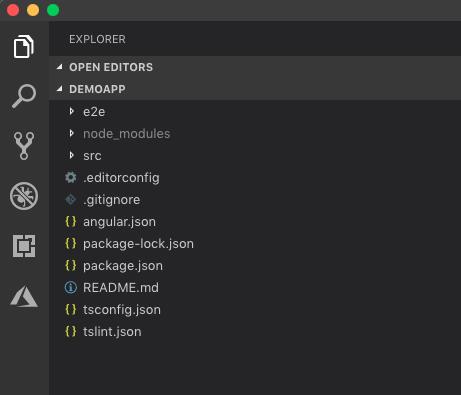Screen dimensions: 461x395
Task: Select the .gitignore file
Action: click(255, 199)
